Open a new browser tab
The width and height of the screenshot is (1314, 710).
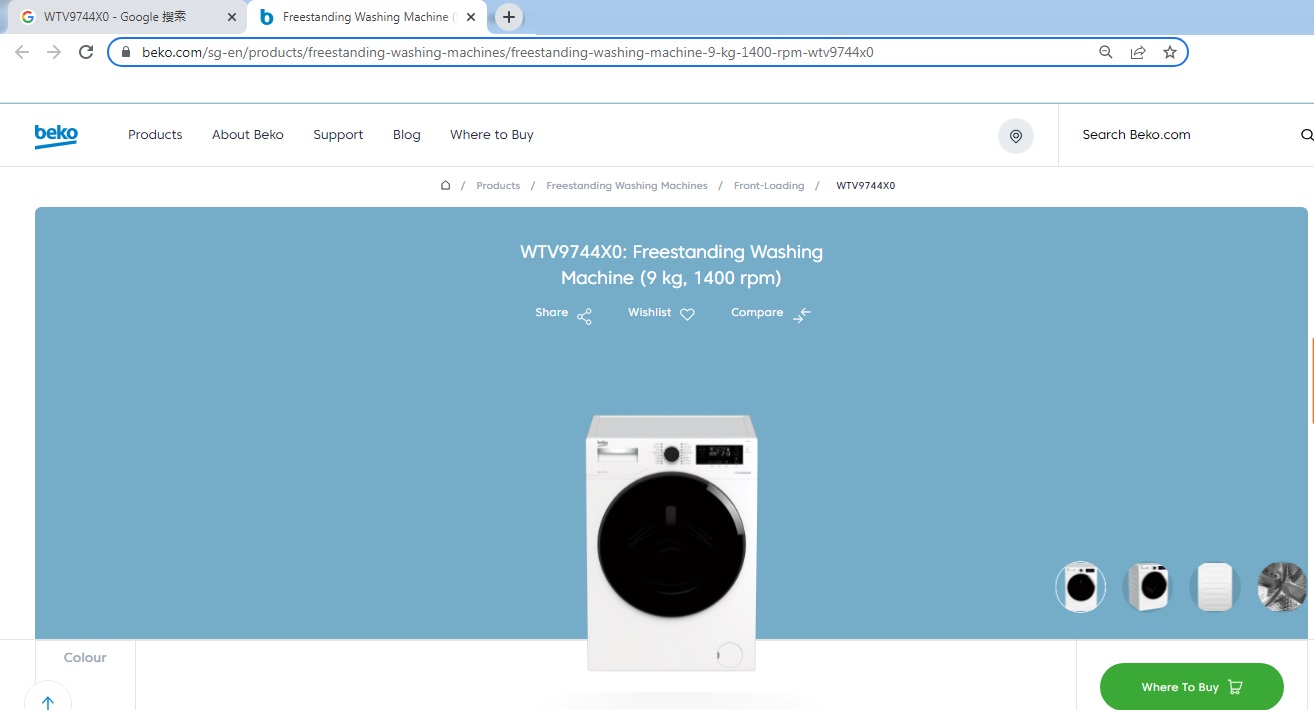509,17
